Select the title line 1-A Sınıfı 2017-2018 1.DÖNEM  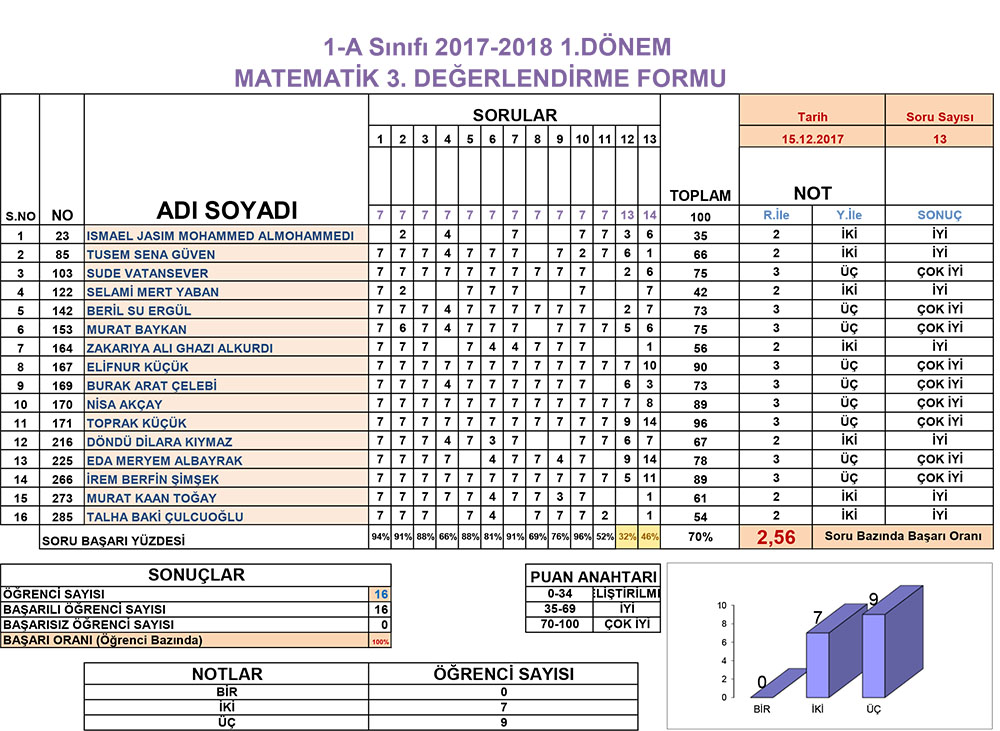497,47
